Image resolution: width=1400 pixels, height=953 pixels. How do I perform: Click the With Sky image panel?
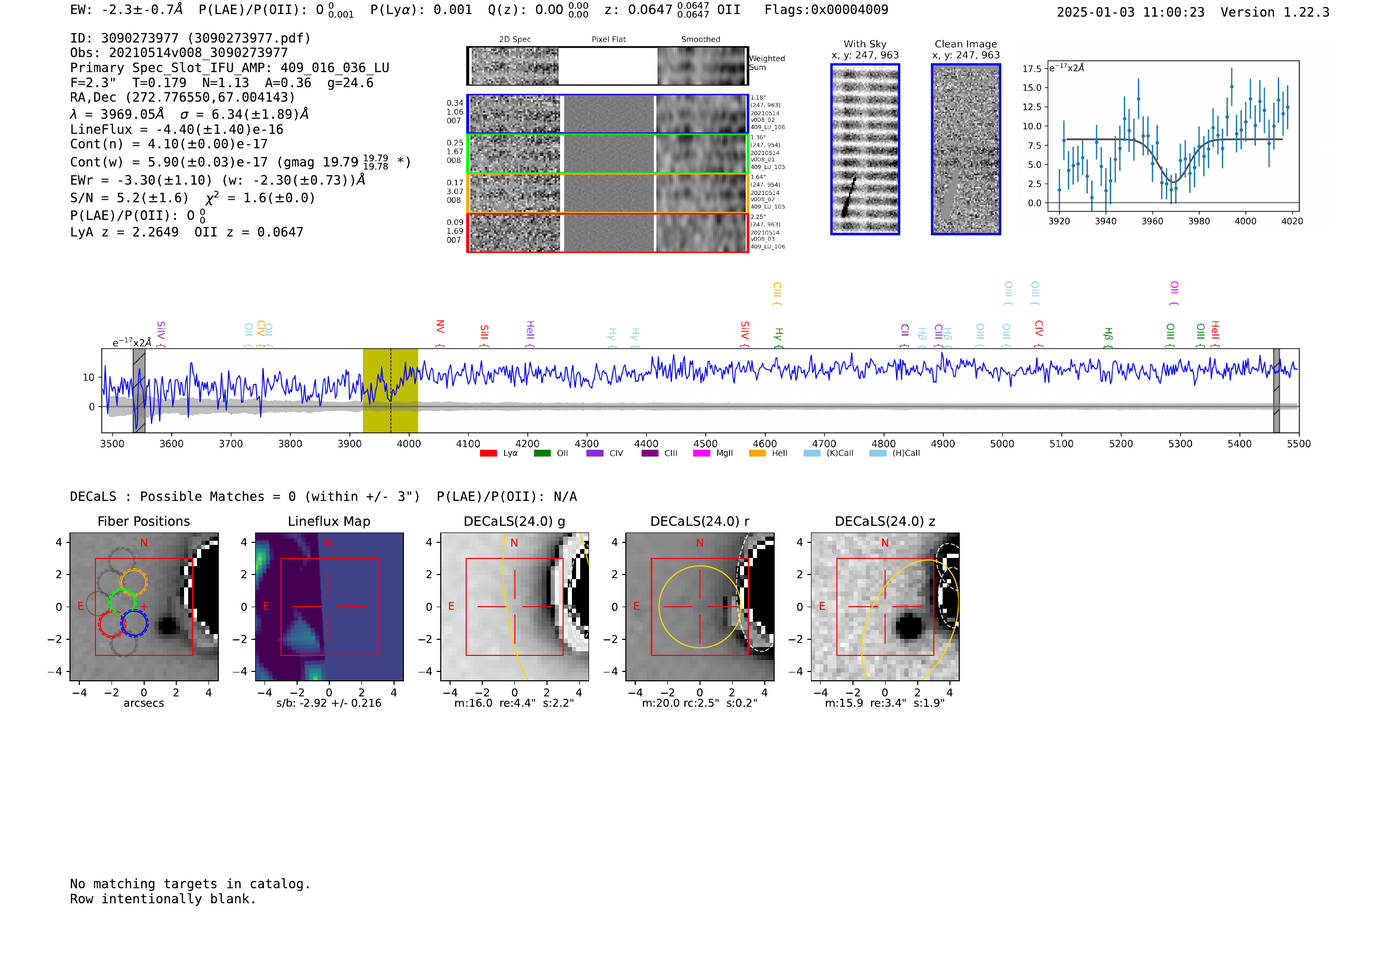coord(865,149)
